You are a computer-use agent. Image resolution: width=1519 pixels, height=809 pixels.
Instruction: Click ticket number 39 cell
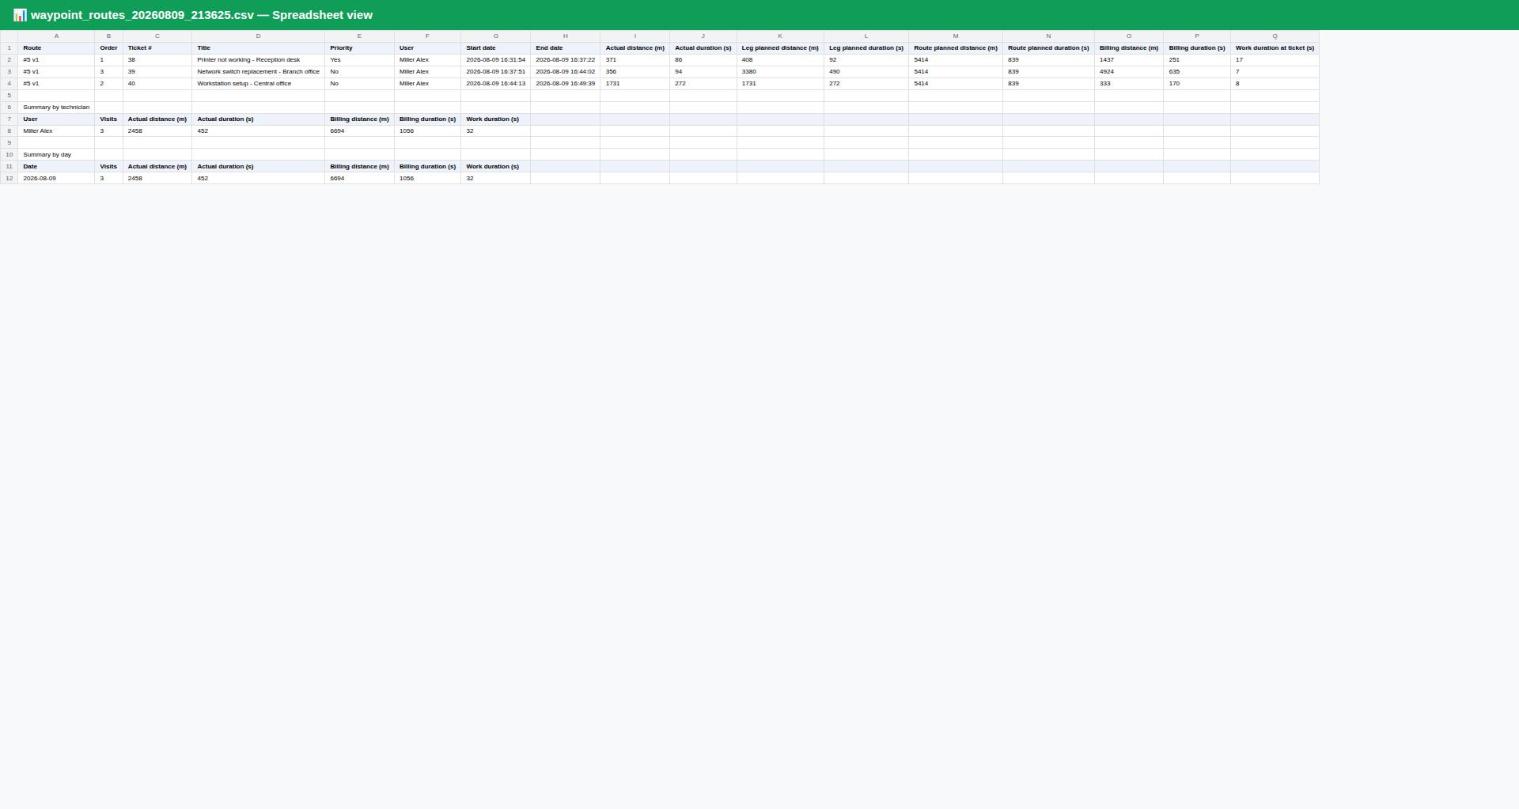[x=157, y=72]
